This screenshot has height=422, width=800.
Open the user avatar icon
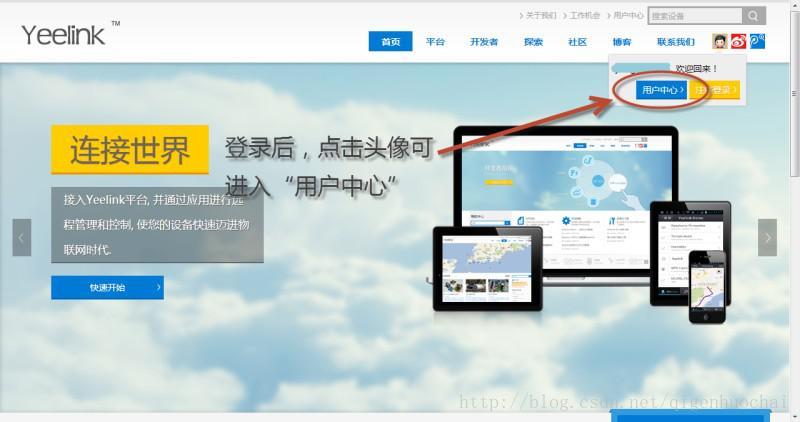click(x=719, y=41)
